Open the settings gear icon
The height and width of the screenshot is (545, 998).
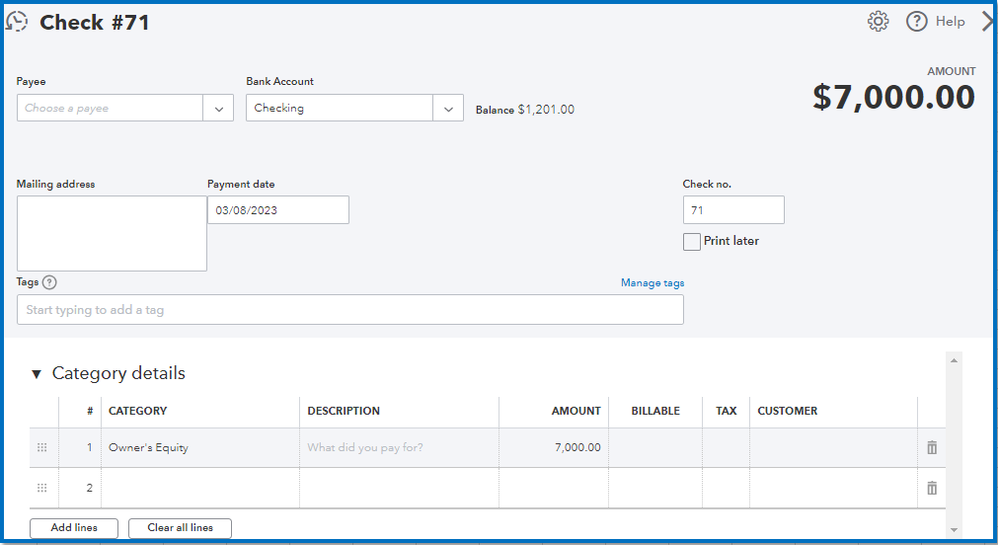(x=878, y=22)
